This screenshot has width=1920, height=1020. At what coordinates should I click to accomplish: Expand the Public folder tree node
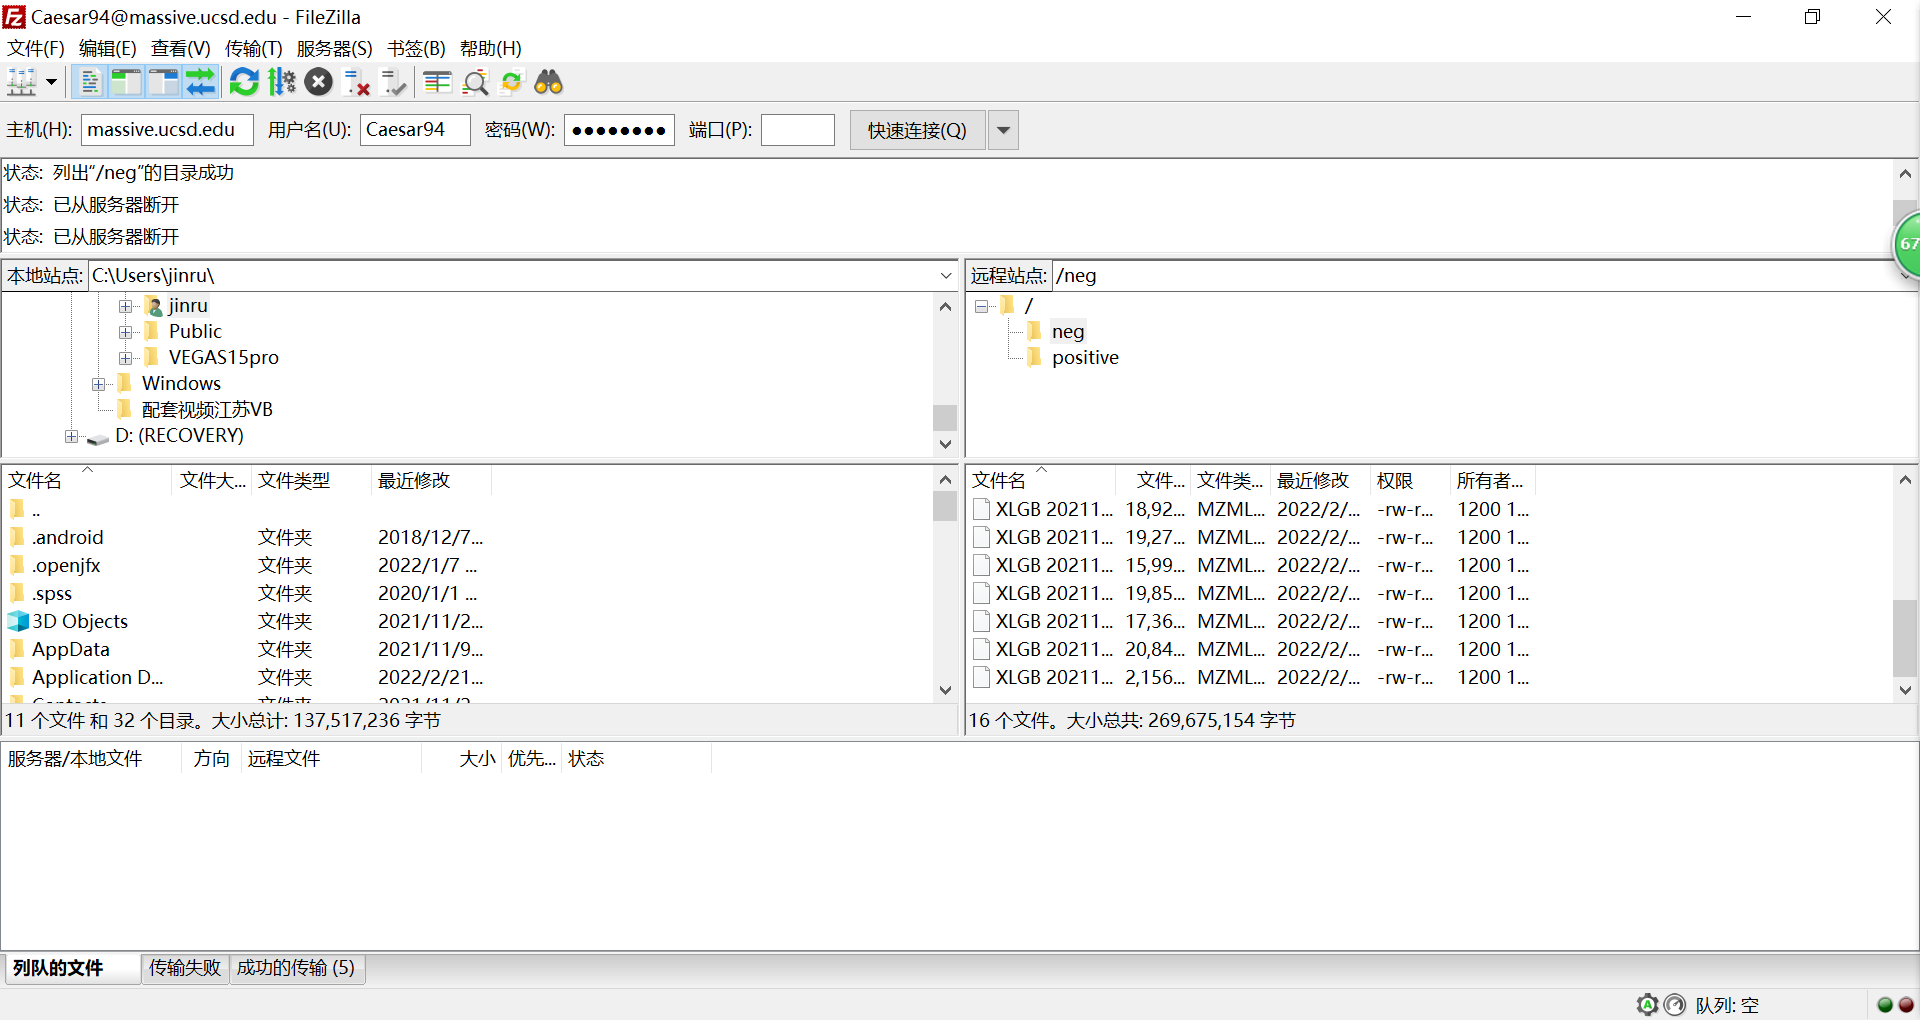126,332
